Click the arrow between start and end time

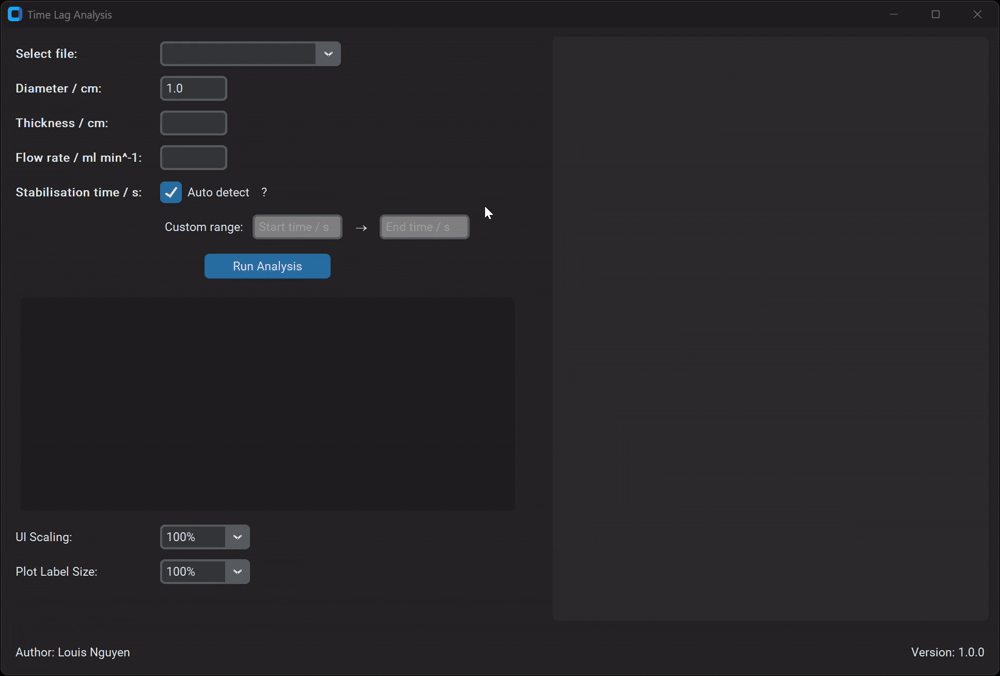(361, 228)
